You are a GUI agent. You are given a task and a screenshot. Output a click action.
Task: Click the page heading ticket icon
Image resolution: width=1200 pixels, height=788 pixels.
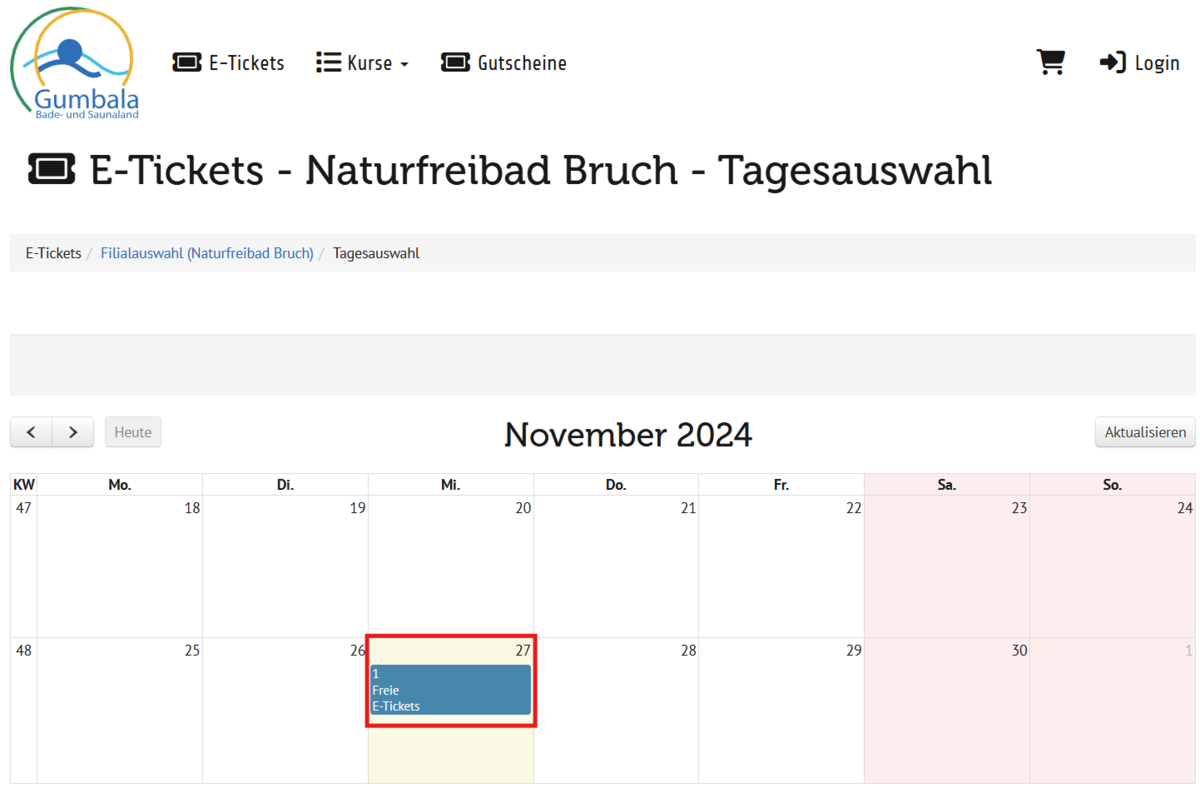click(52, 171)
